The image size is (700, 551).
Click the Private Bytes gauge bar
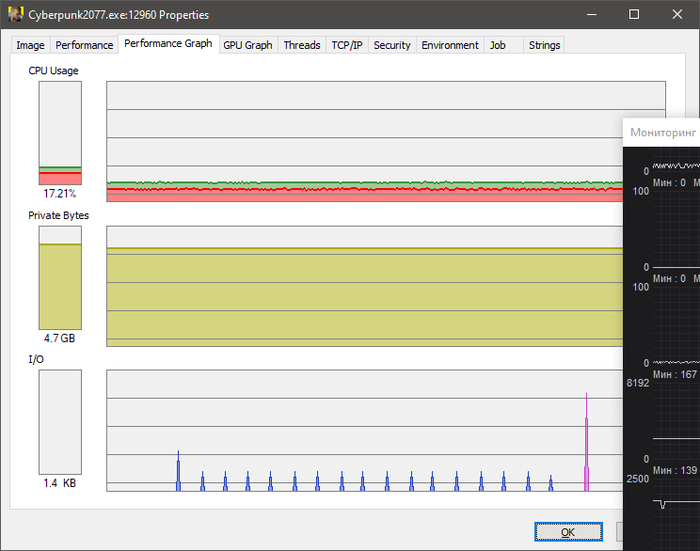60,277
